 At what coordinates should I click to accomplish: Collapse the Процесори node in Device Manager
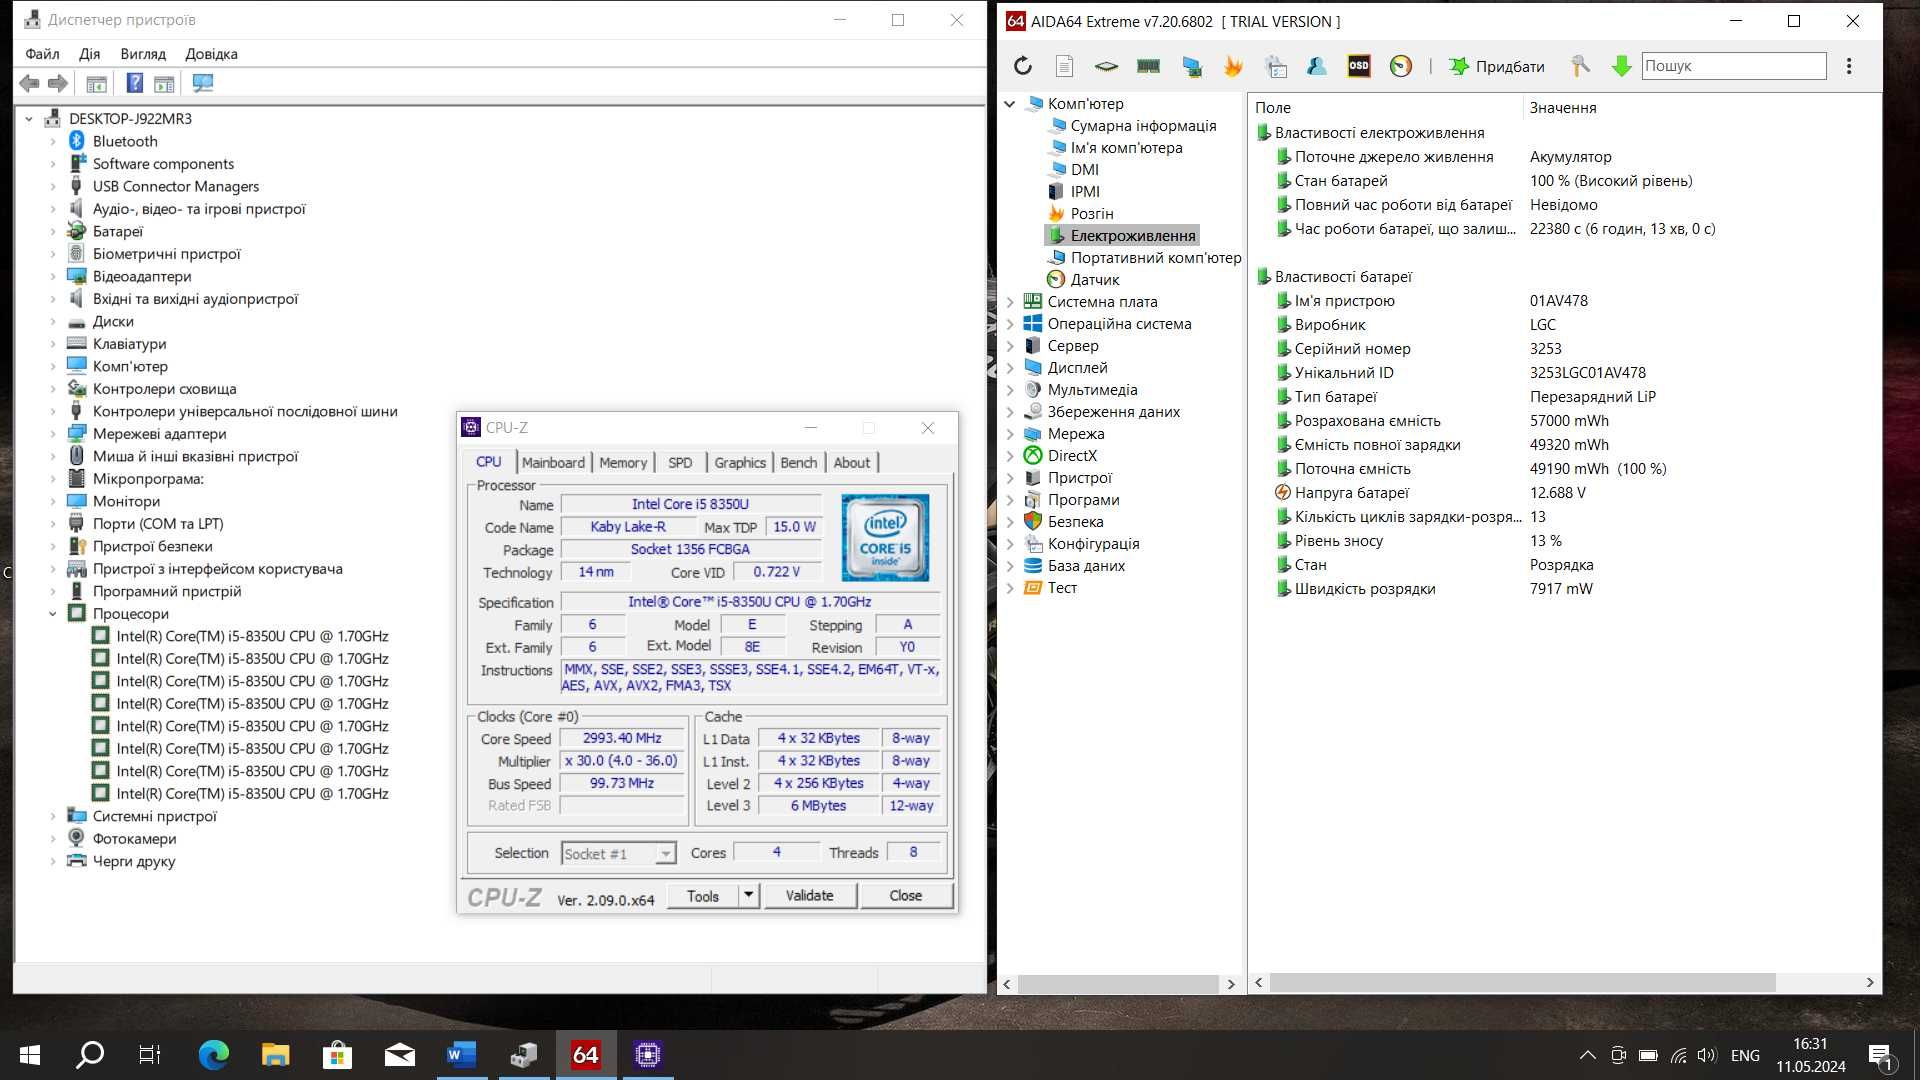pos(53,613)
